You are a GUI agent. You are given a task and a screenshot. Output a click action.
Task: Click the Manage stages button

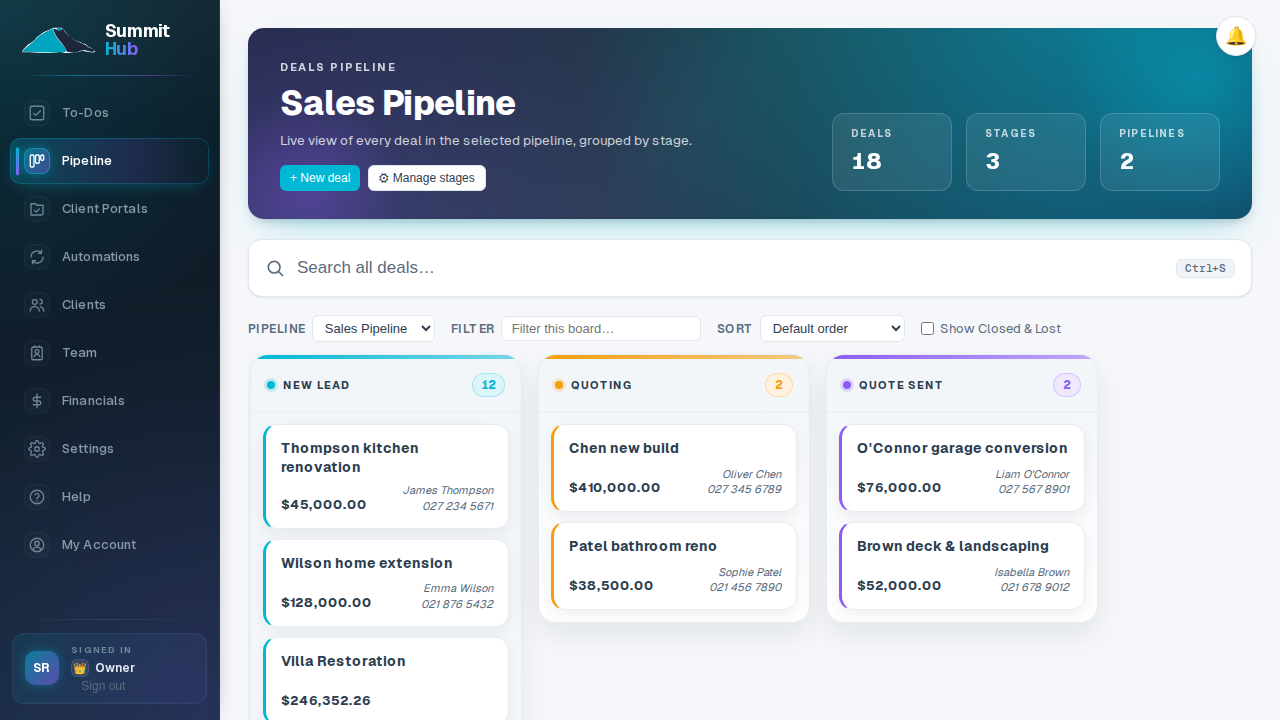pyautogui.click(x=427, y=178)
